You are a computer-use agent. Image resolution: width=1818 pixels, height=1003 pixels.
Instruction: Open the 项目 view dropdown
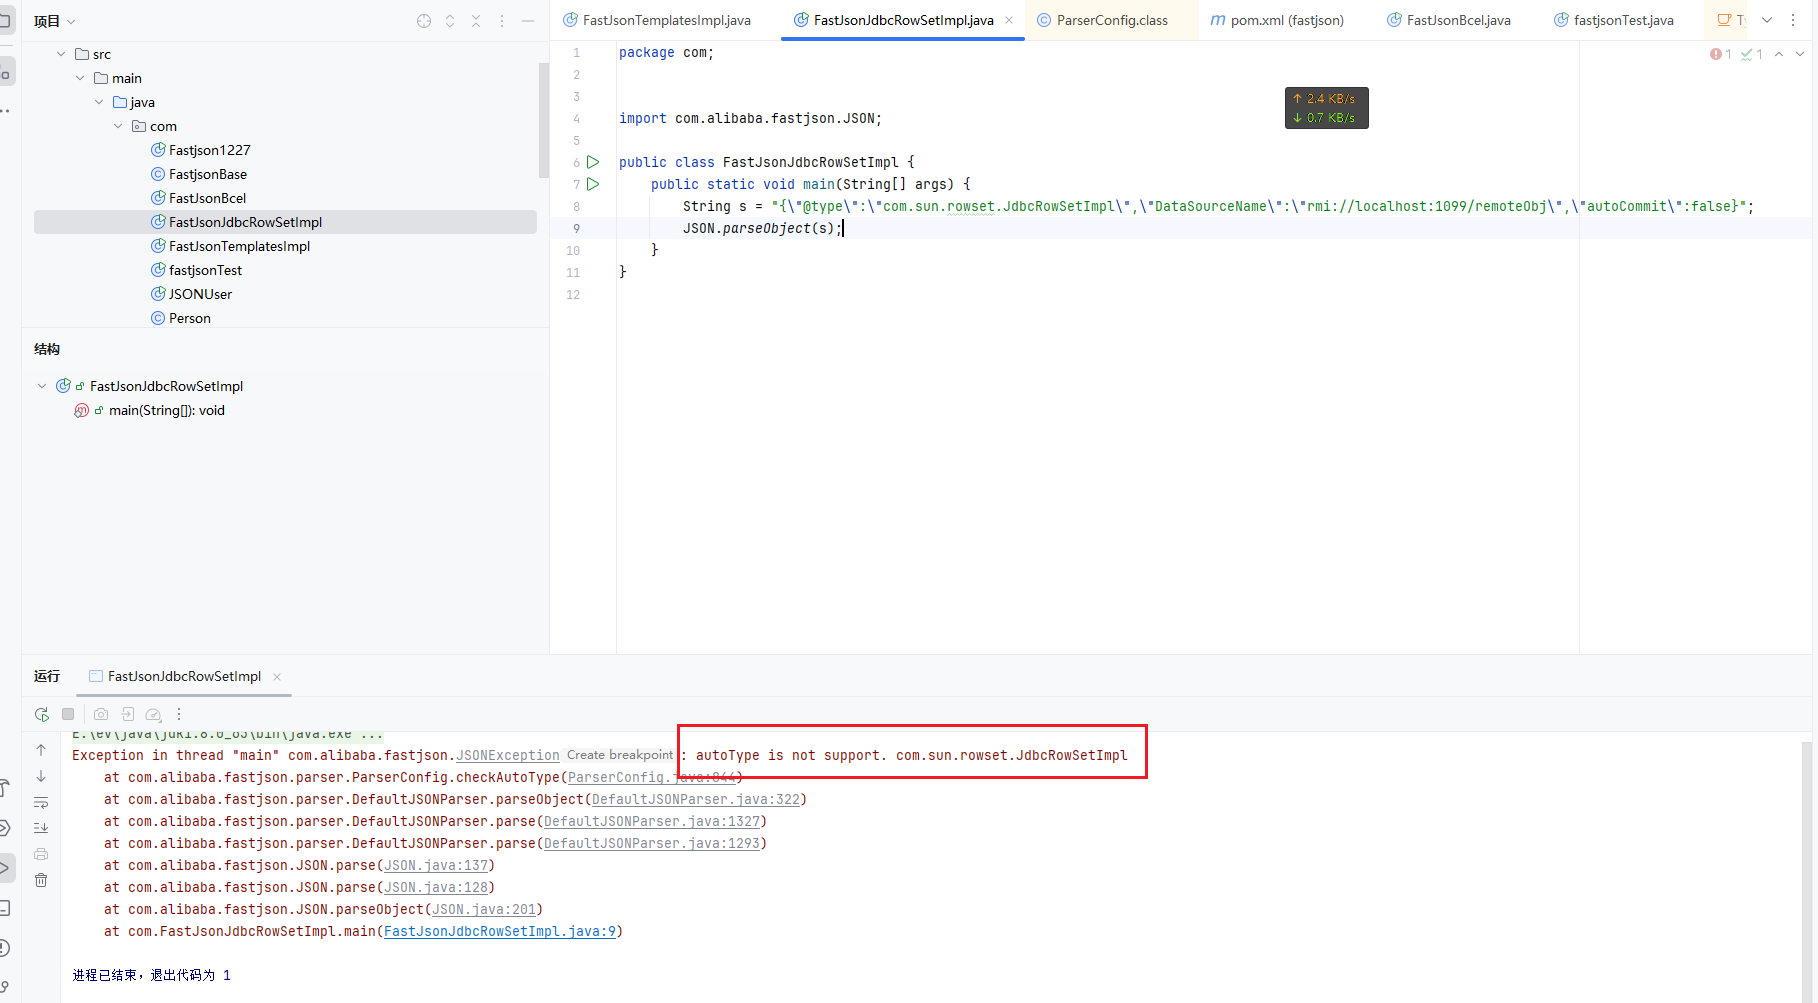coord(54,21)
